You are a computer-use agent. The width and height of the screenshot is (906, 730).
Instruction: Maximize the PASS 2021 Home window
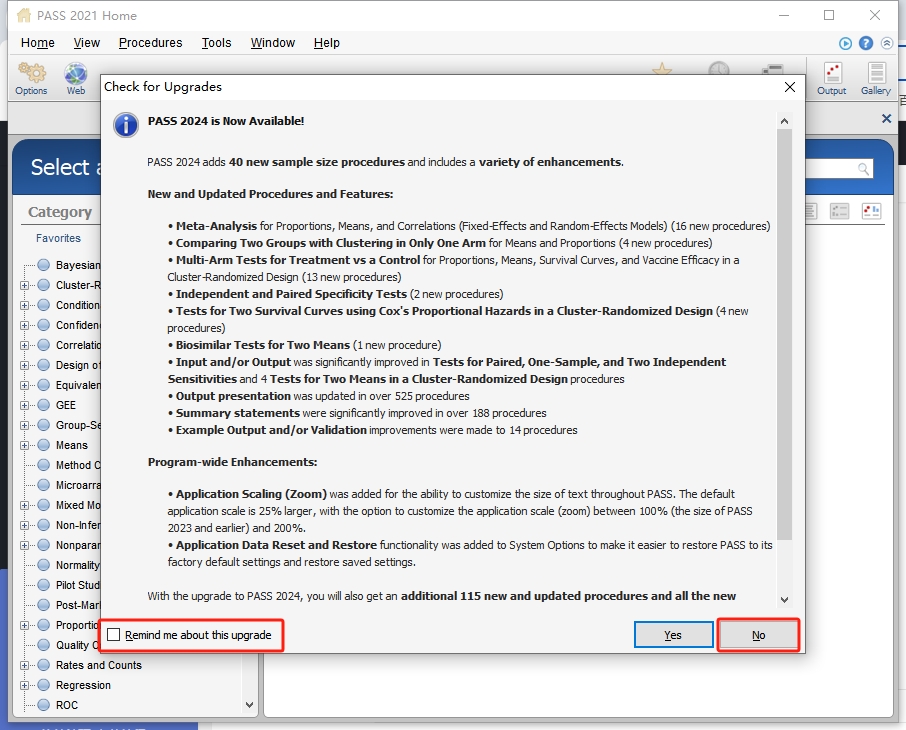pyautogui.click(x=829, y=16)
